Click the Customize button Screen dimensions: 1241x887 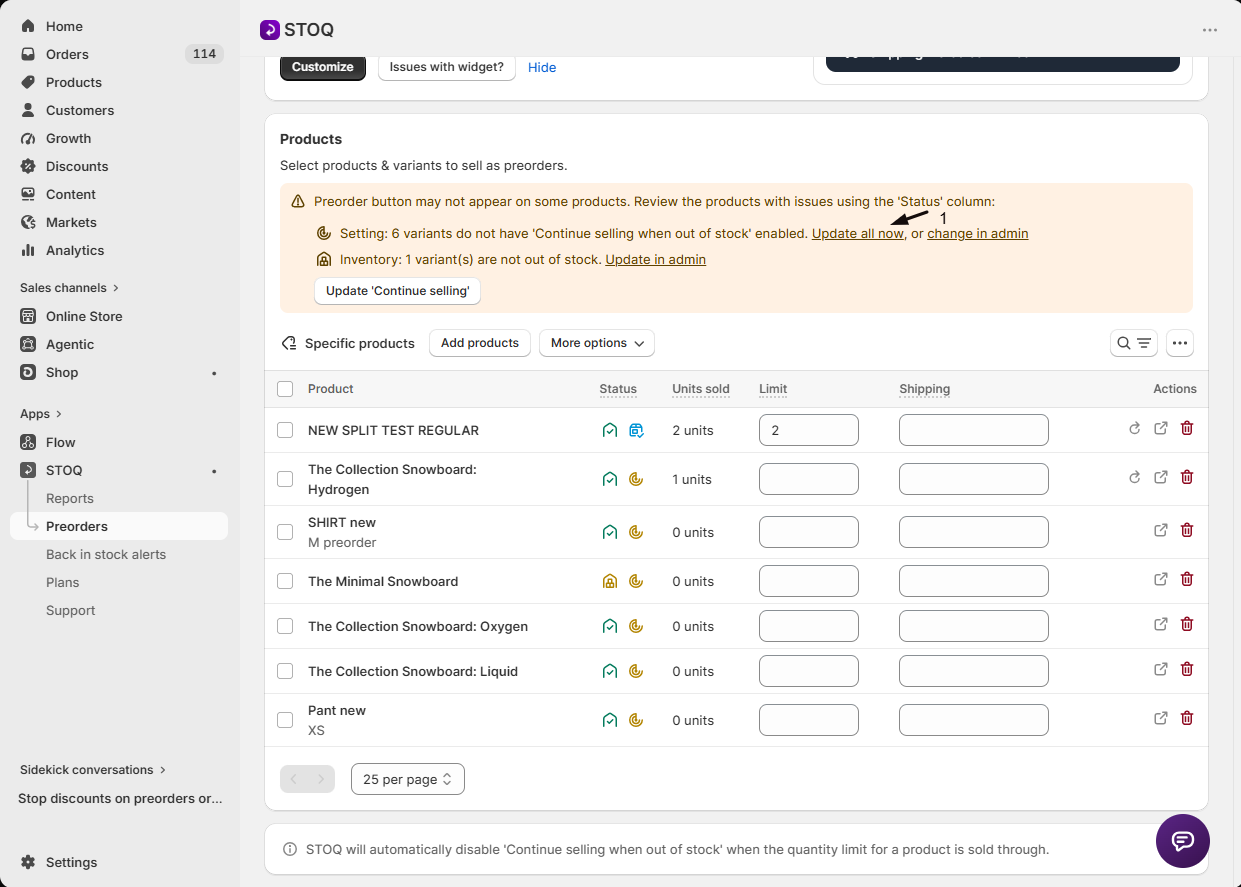coord(323,67)
